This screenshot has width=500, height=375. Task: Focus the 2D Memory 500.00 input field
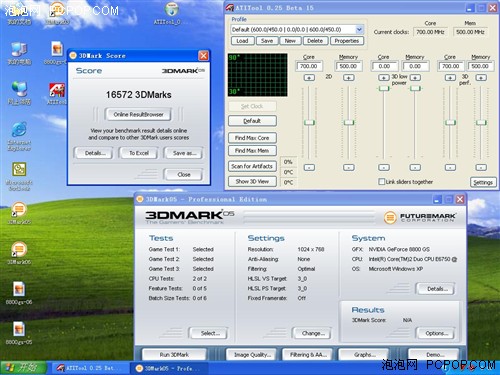coord(348,66)
